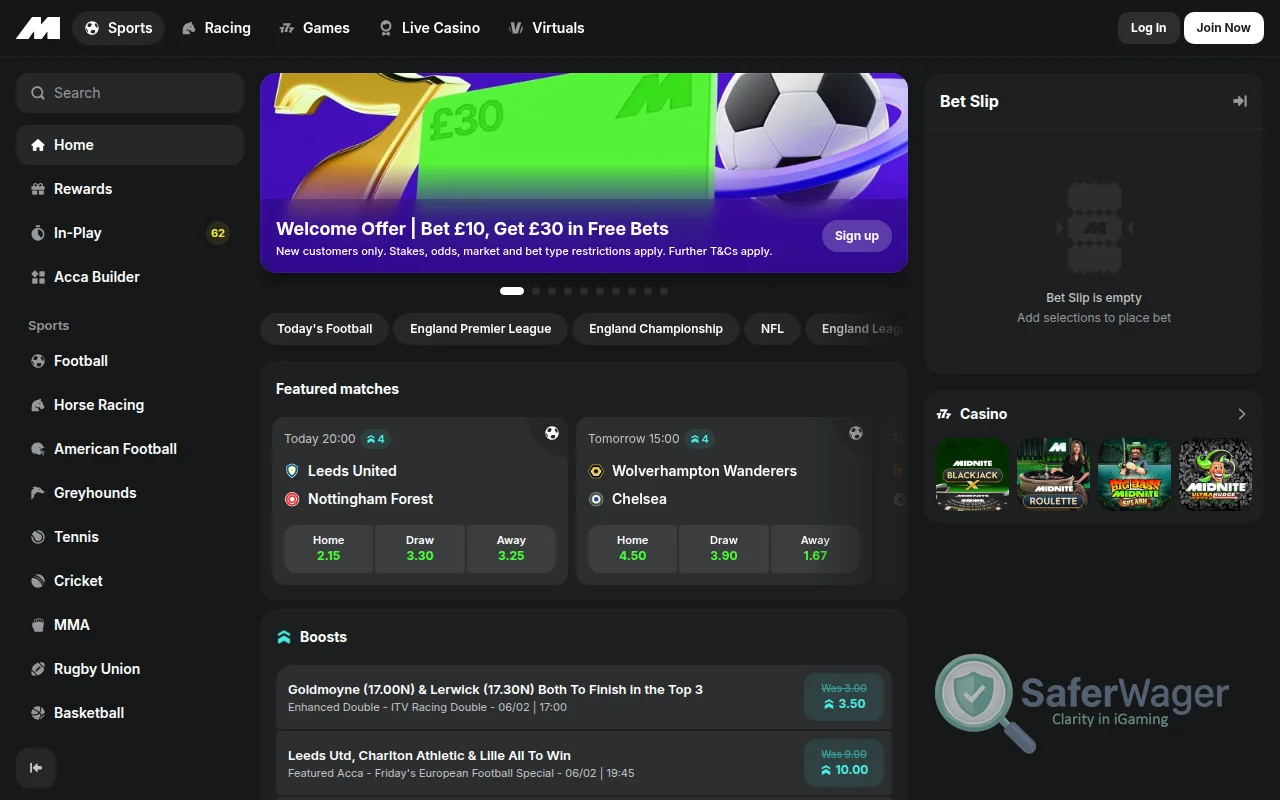1280x800 pixels.
Task: Collapse the left sidebar using the bottom arrow
Action: 36,767
